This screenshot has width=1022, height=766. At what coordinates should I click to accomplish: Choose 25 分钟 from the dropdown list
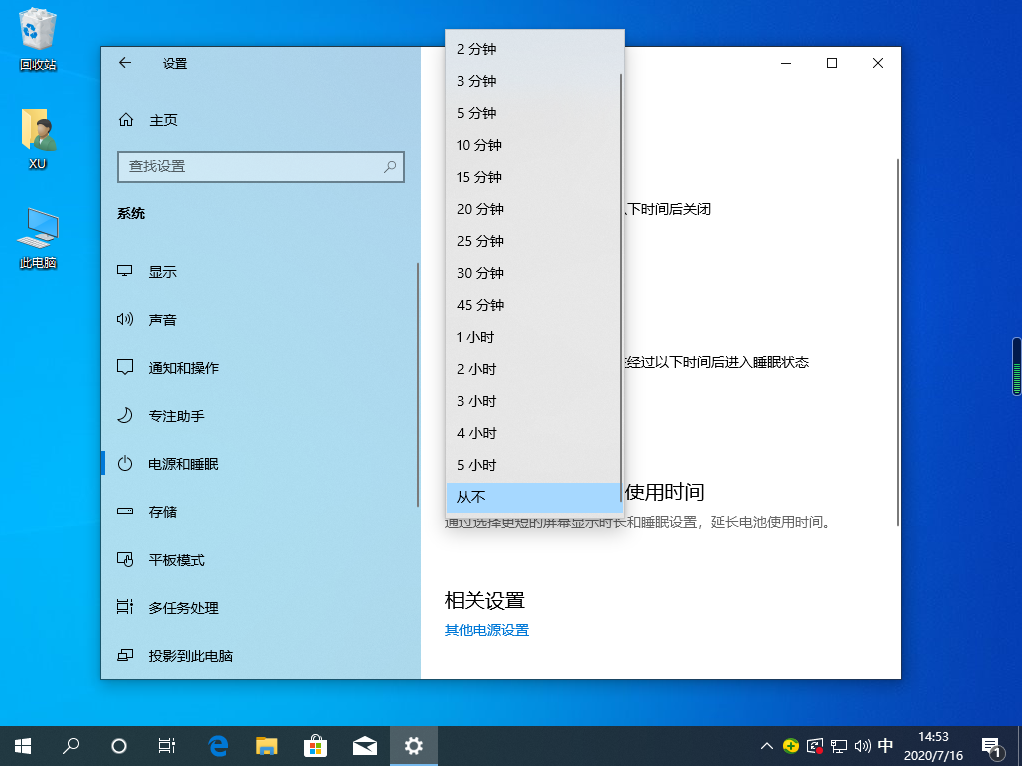533,241
